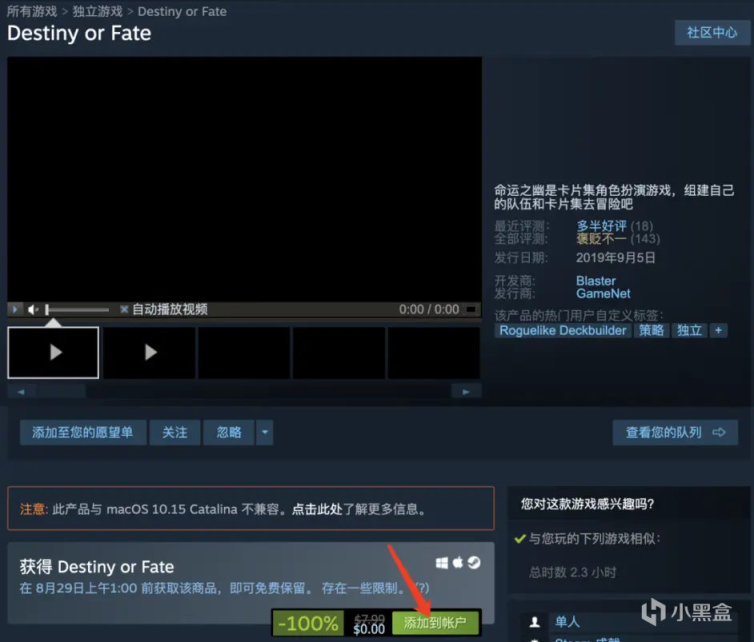Click the single-player person icon
Image resolution: width=754 pixels, height=642 pixels.
[534, 622]
